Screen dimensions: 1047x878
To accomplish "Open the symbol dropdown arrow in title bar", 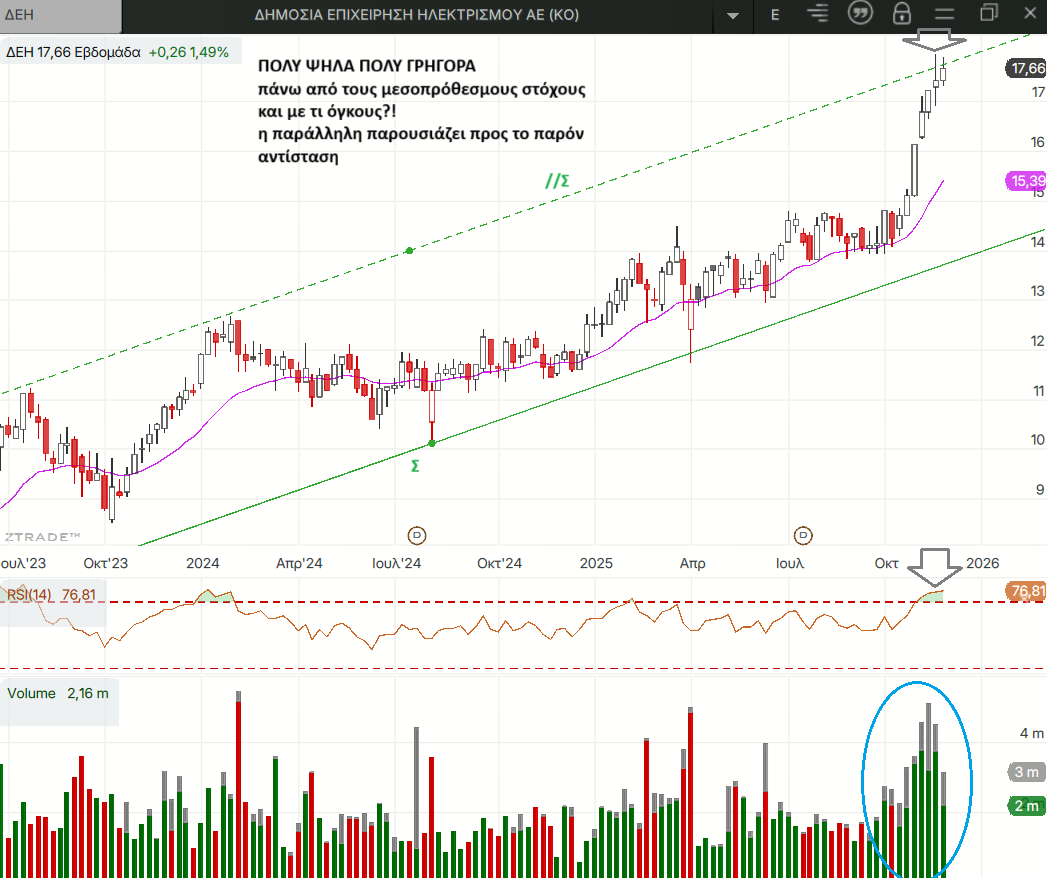I will 734,16.
